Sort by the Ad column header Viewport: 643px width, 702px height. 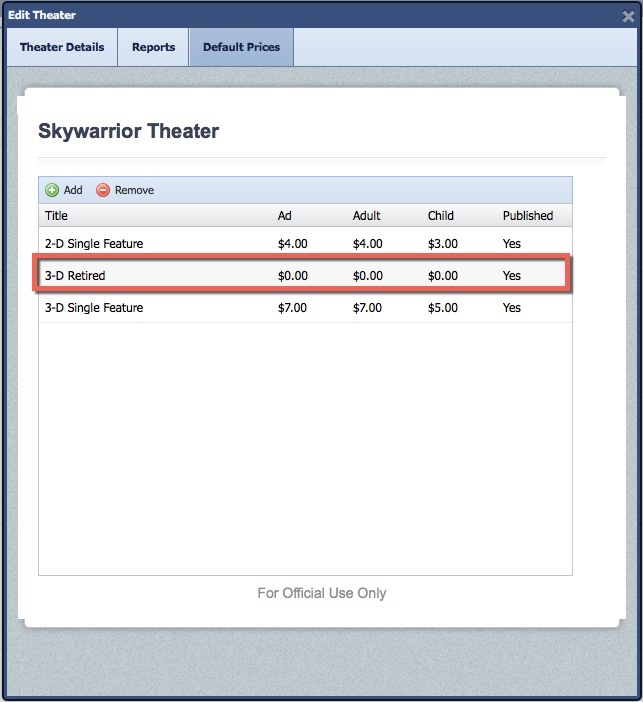[285, 215]
